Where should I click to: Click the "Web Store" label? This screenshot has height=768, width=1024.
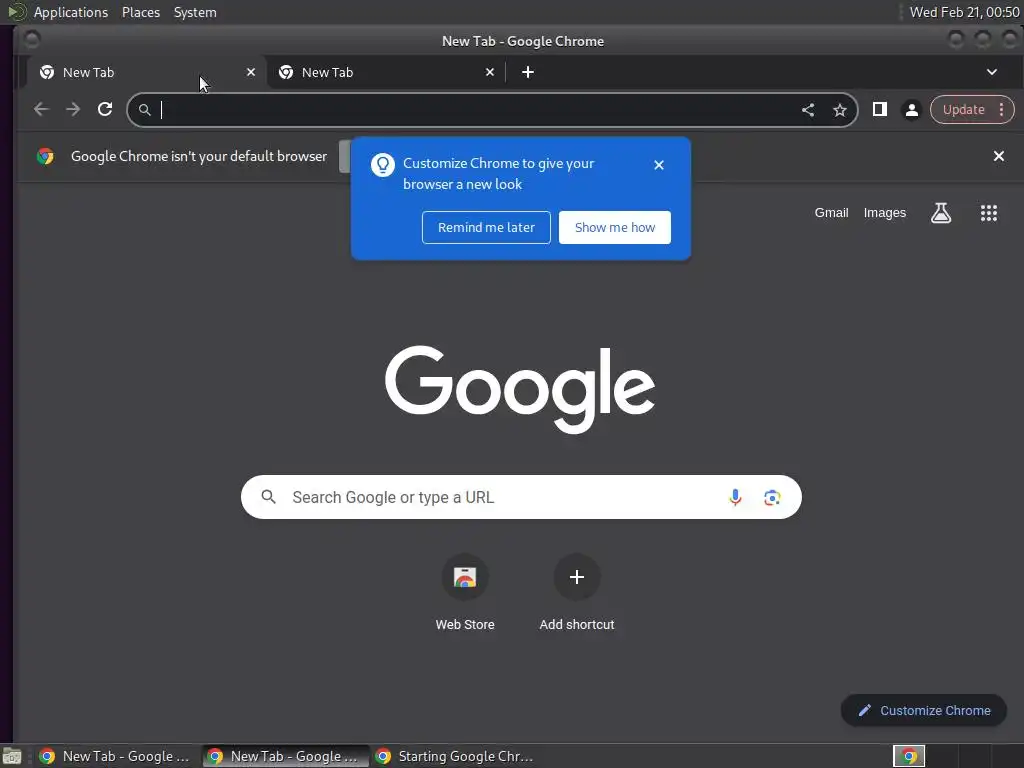point(465,624)
